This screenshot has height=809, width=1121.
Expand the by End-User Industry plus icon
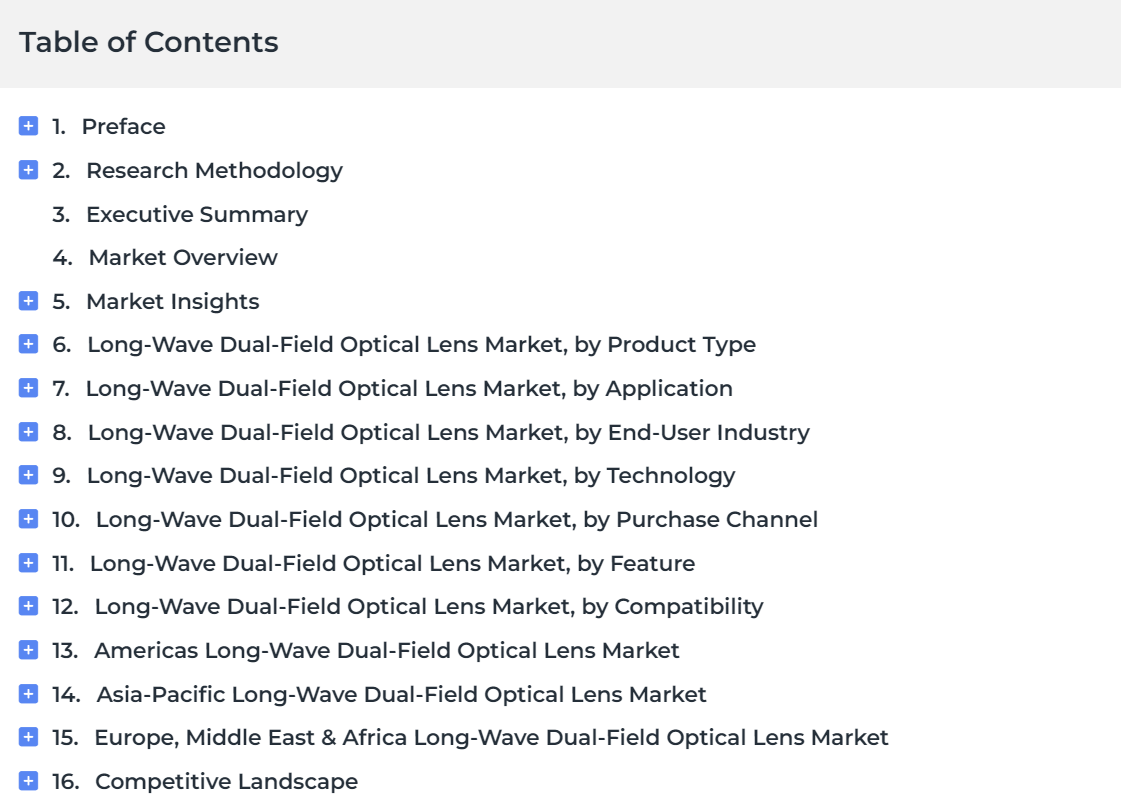(29, 432)
